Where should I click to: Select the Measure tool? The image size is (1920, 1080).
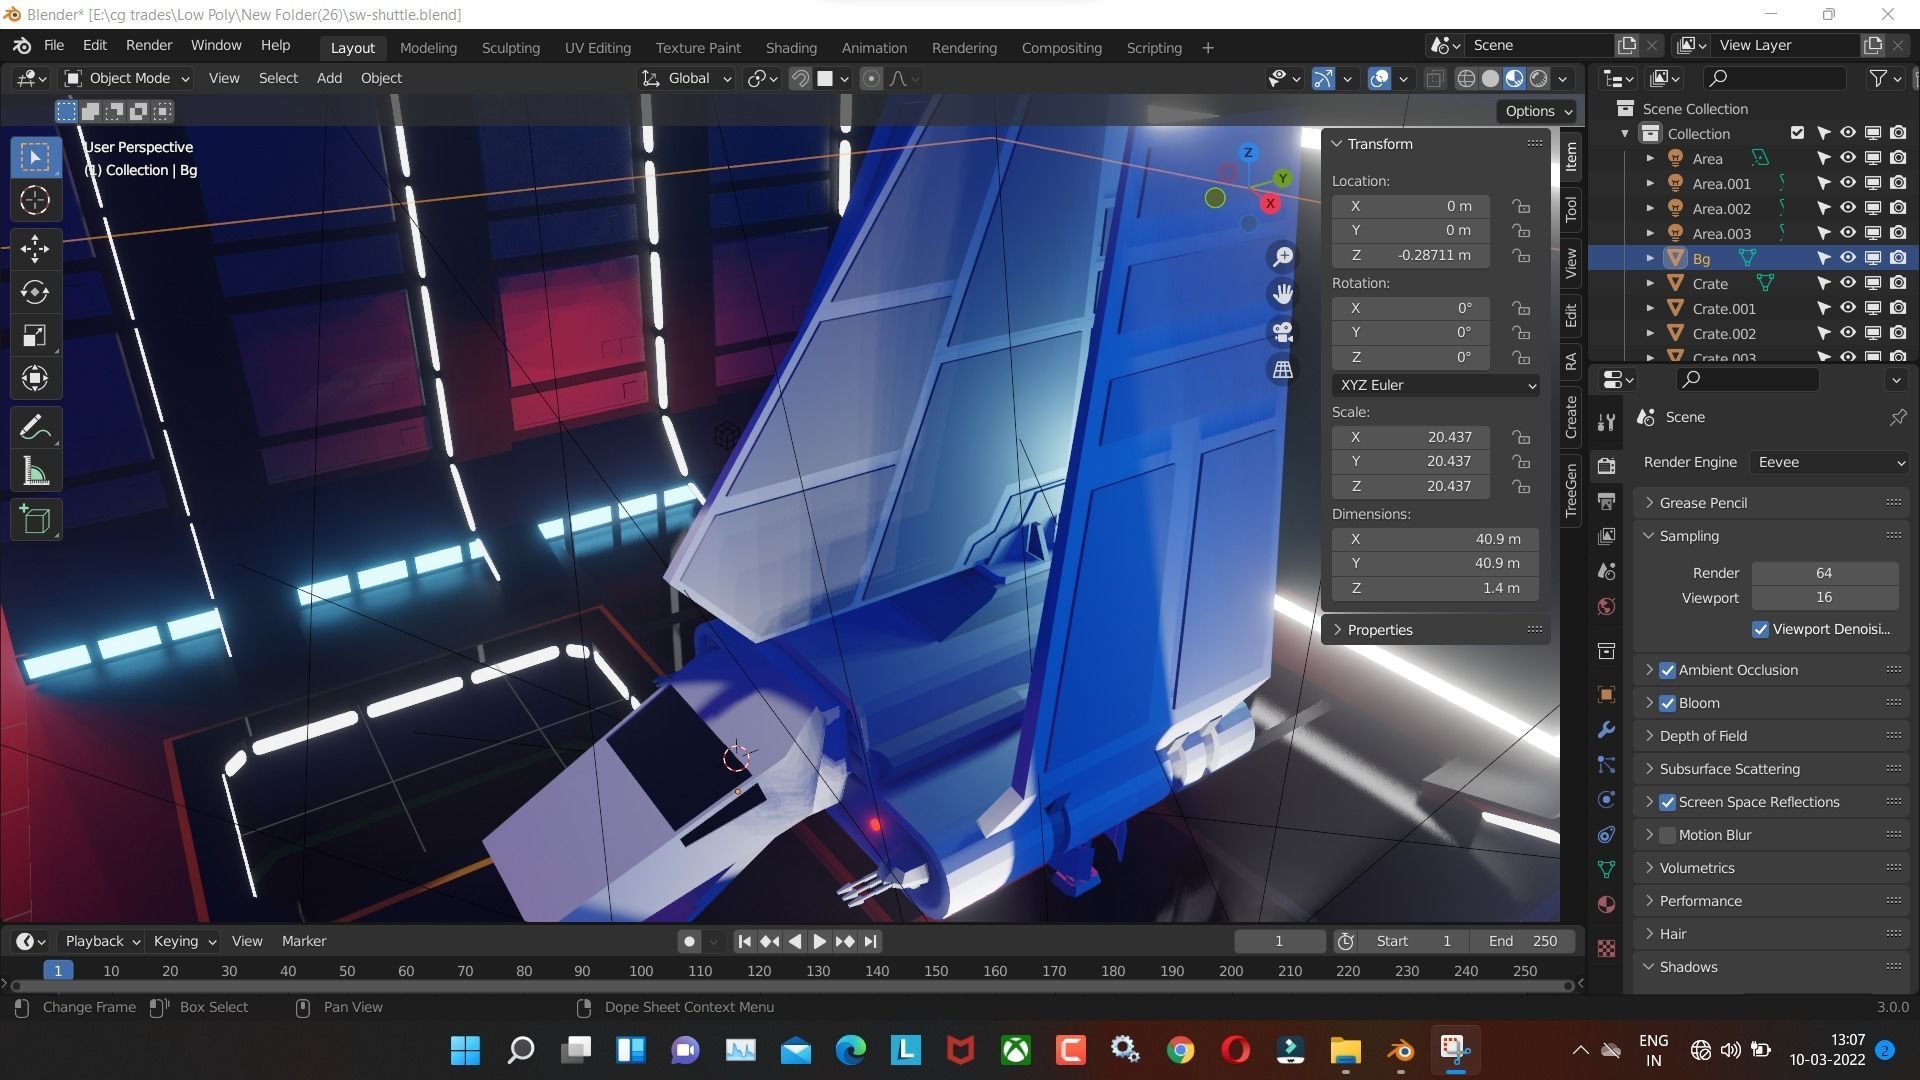pos(35,470)
